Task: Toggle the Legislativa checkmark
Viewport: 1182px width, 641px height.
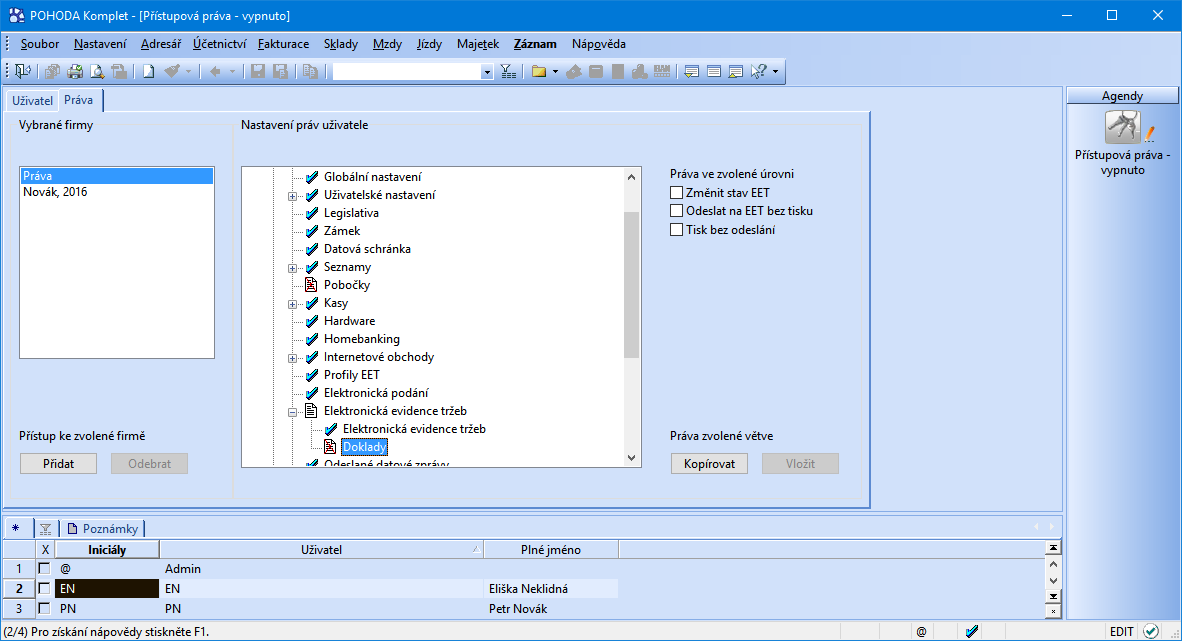Action: [x=311, y=213]
